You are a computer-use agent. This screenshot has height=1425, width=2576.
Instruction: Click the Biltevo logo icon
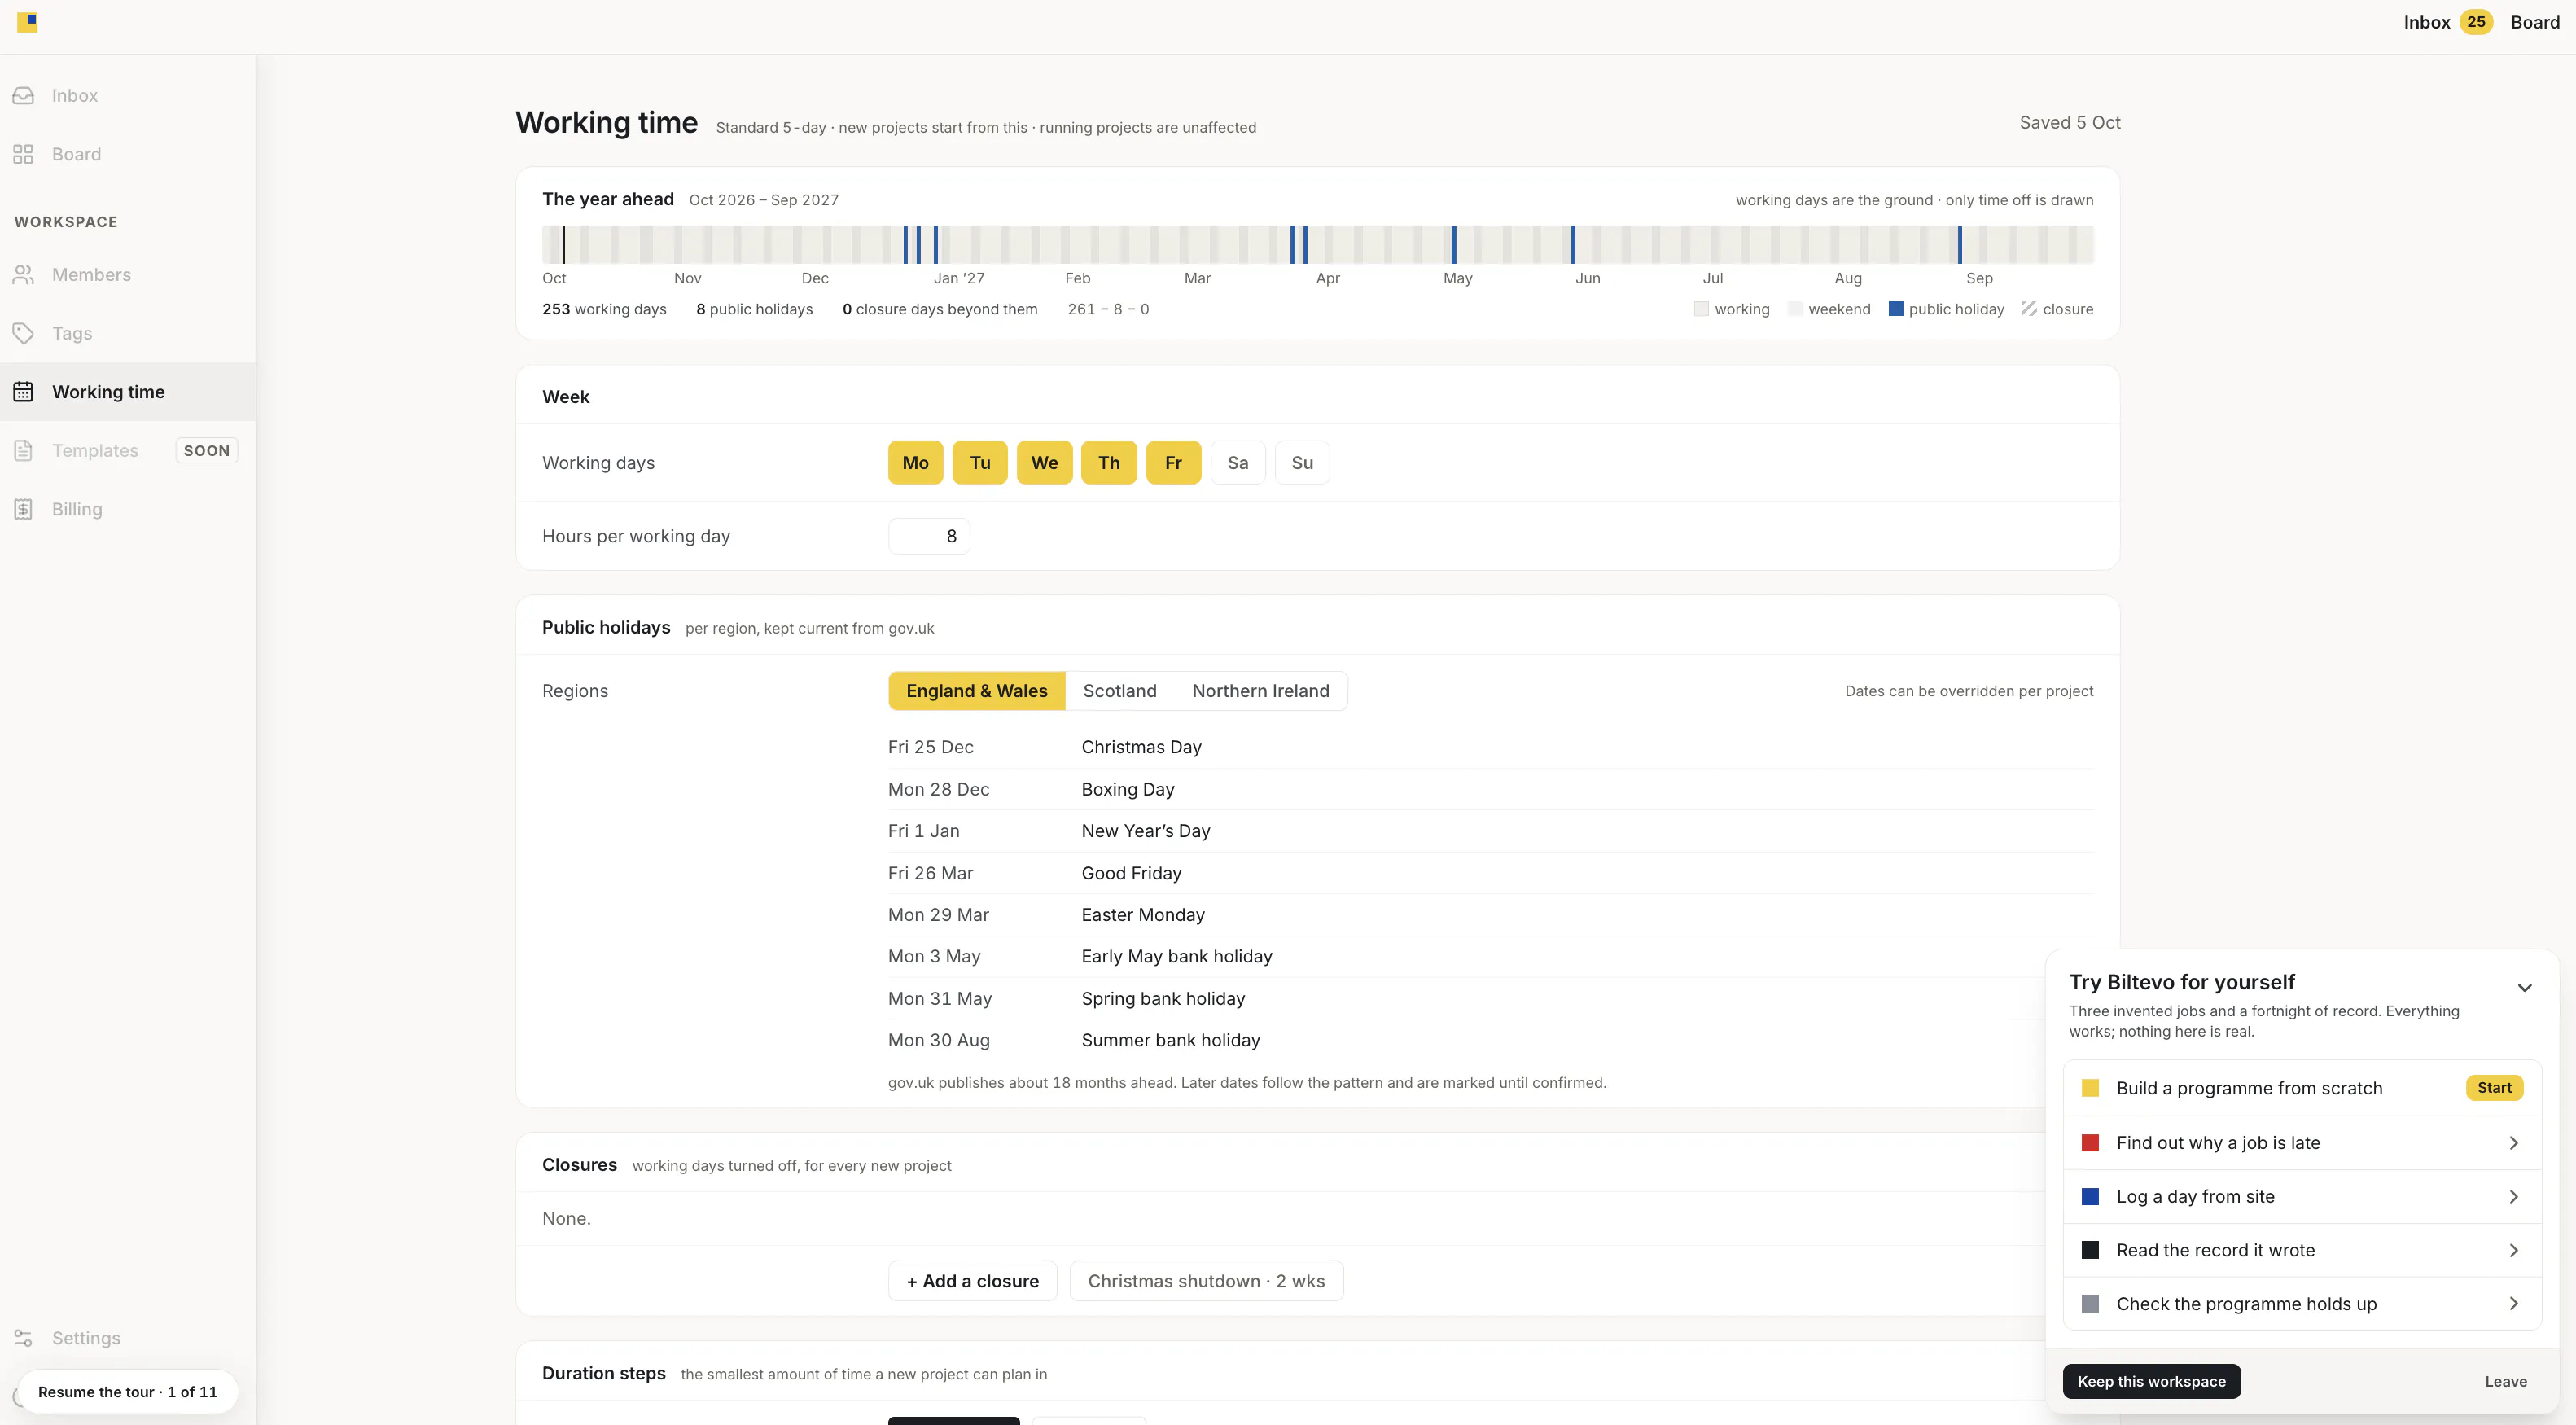pos(27,22)
